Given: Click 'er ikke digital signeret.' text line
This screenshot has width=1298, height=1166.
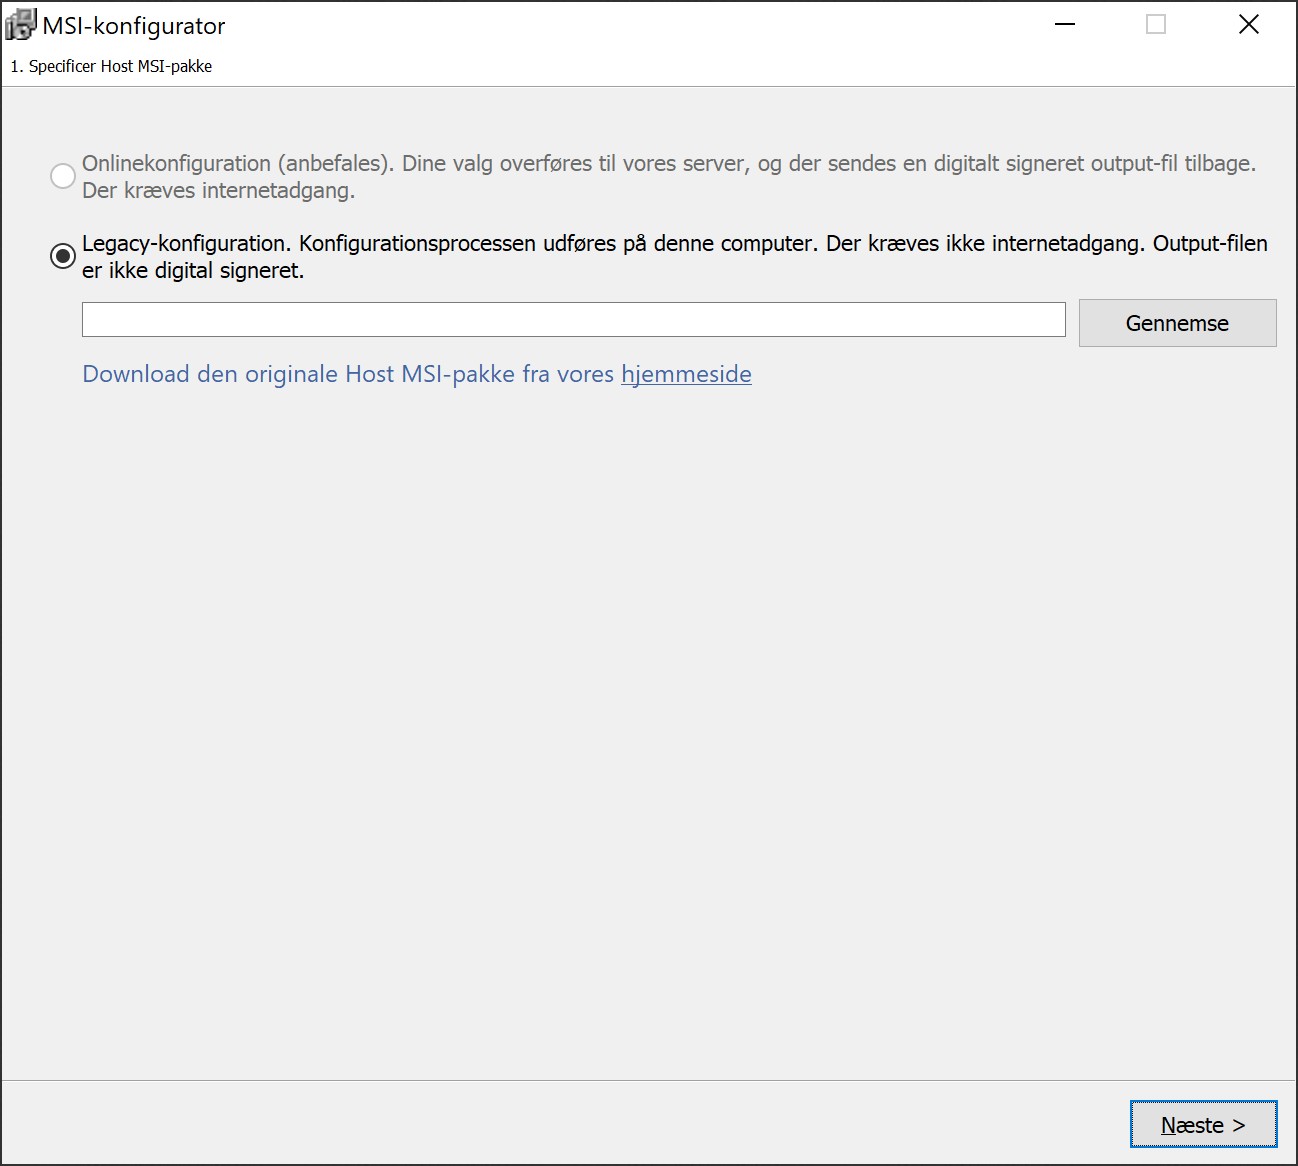Looking at the screenshot, I should (x=193, y=271).
